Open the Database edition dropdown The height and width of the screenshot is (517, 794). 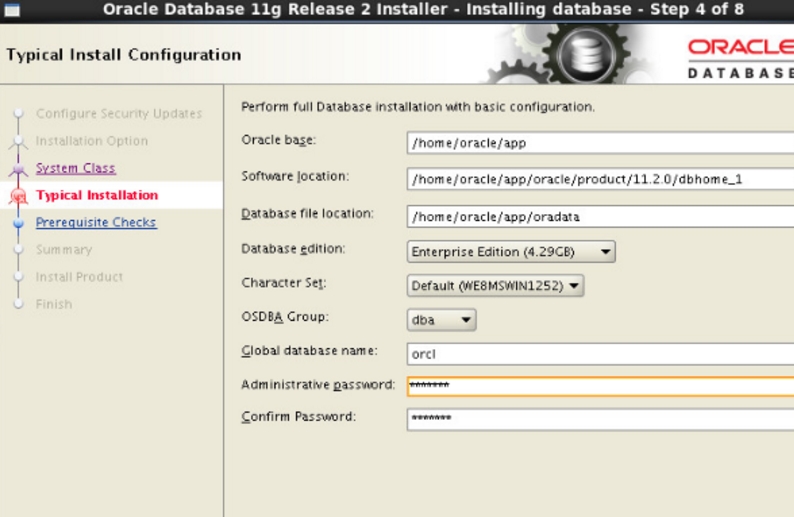point(511,252)
